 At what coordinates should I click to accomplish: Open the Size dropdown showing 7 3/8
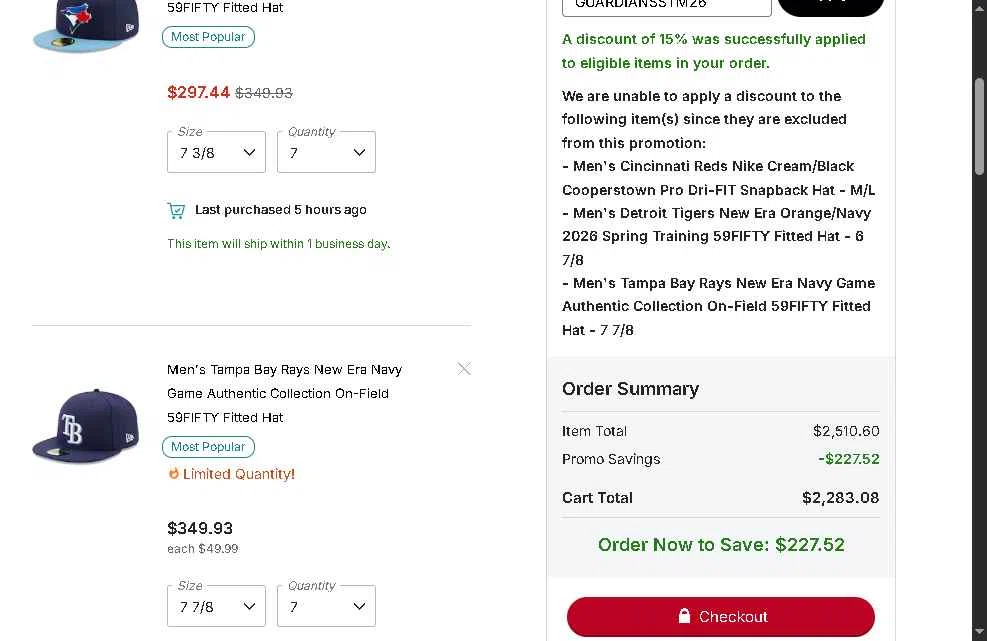coord(216,153)
